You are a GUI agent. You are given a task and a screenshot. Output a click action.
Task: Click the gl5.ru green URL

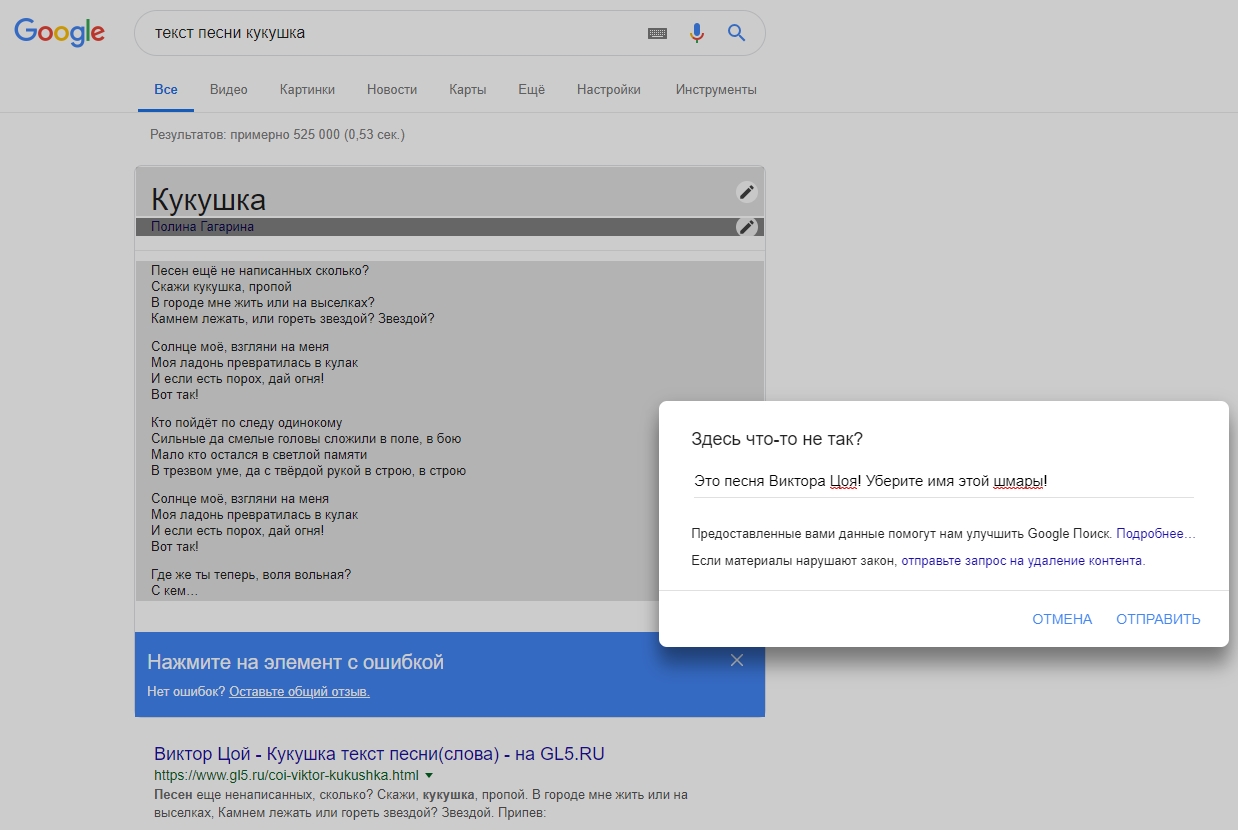coord(286,775)
